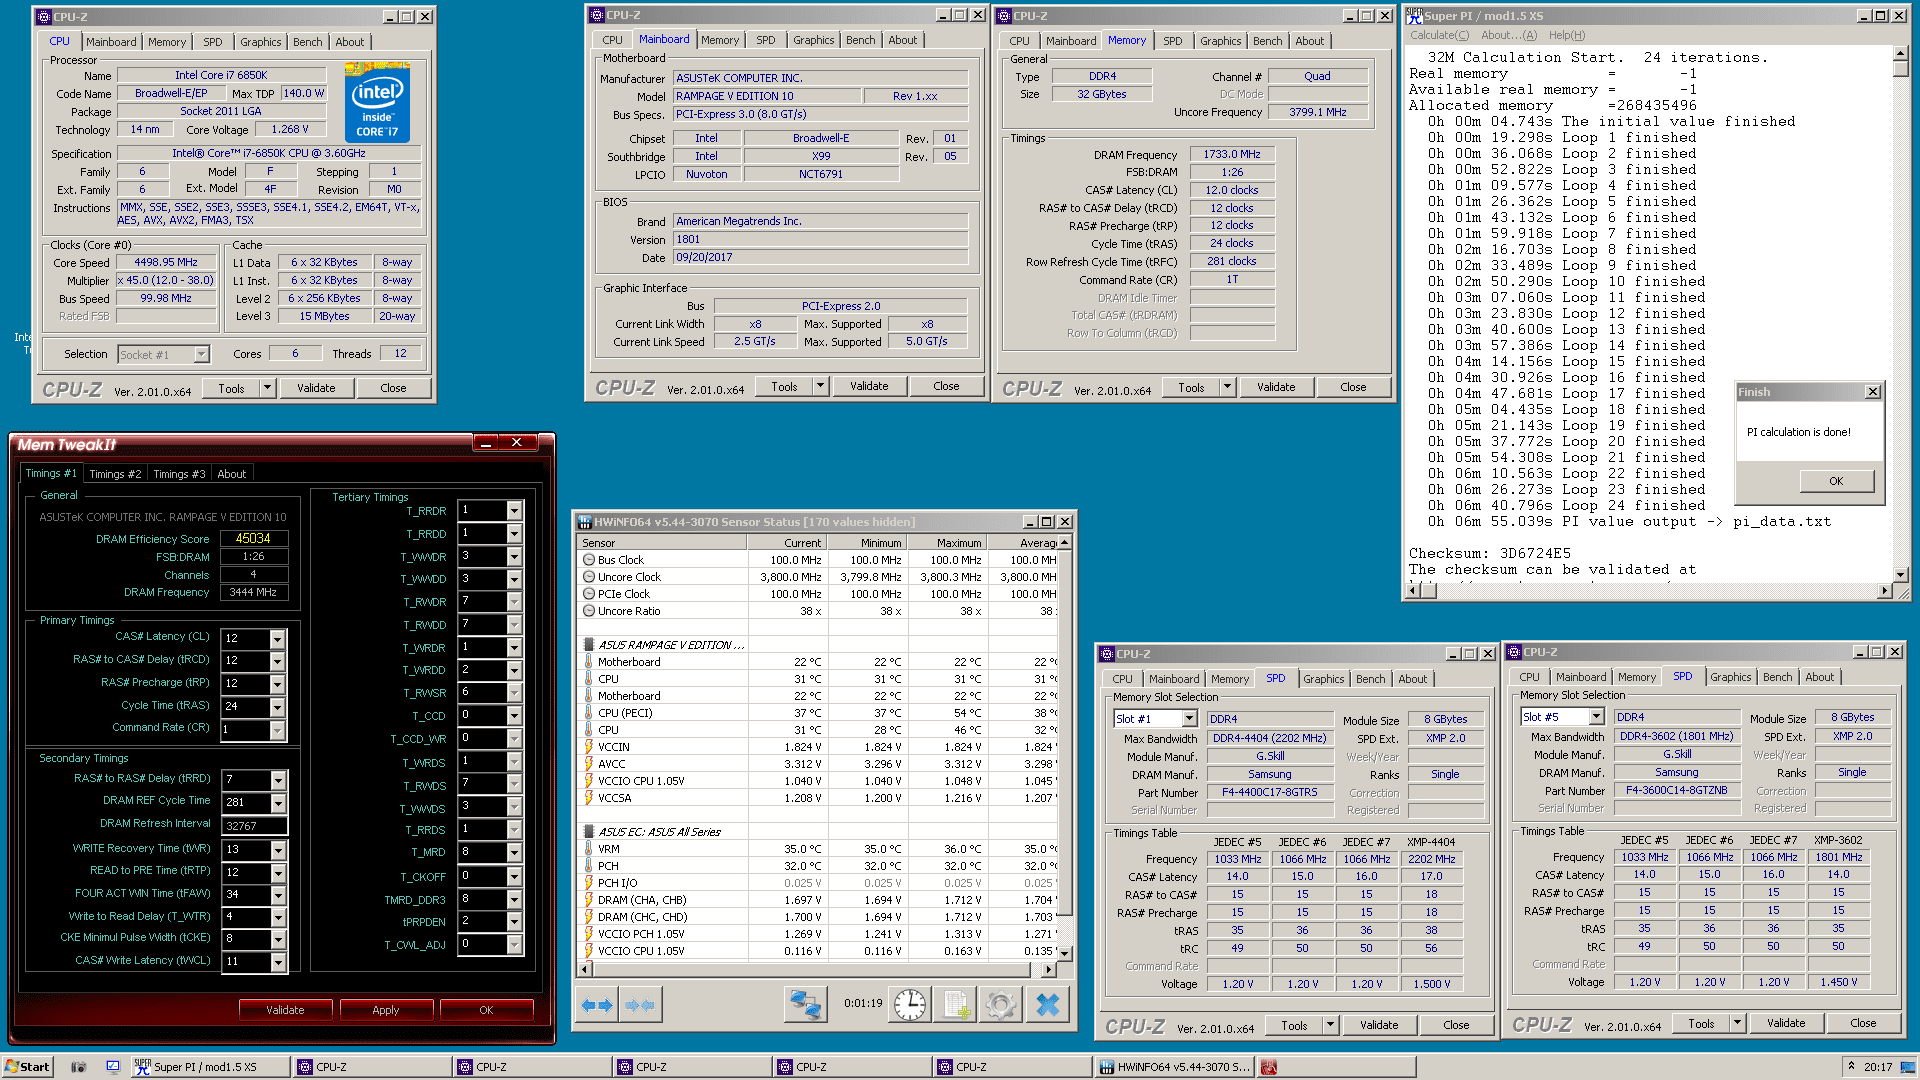This screenshot has height=1080, width=1920.
Task: Open HWiNFO sensor settings gear icon
Action: 1000,1005
